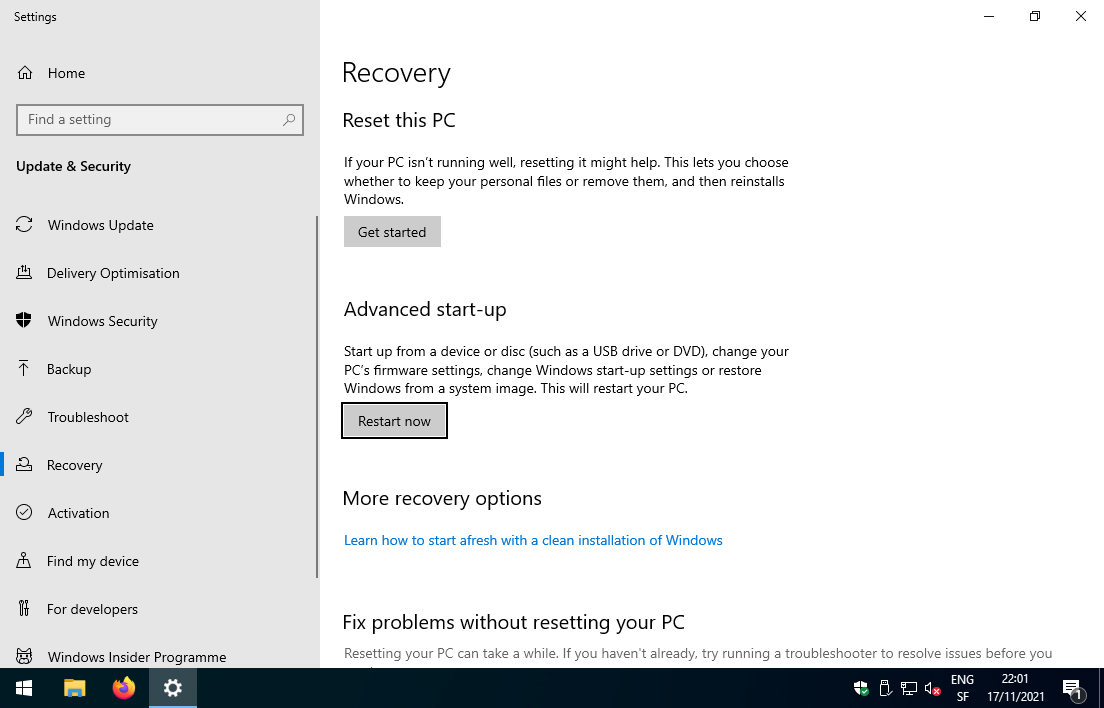Unmute audio via the speaker tray icon
The image size is (1104, 708).
[933, 689]
